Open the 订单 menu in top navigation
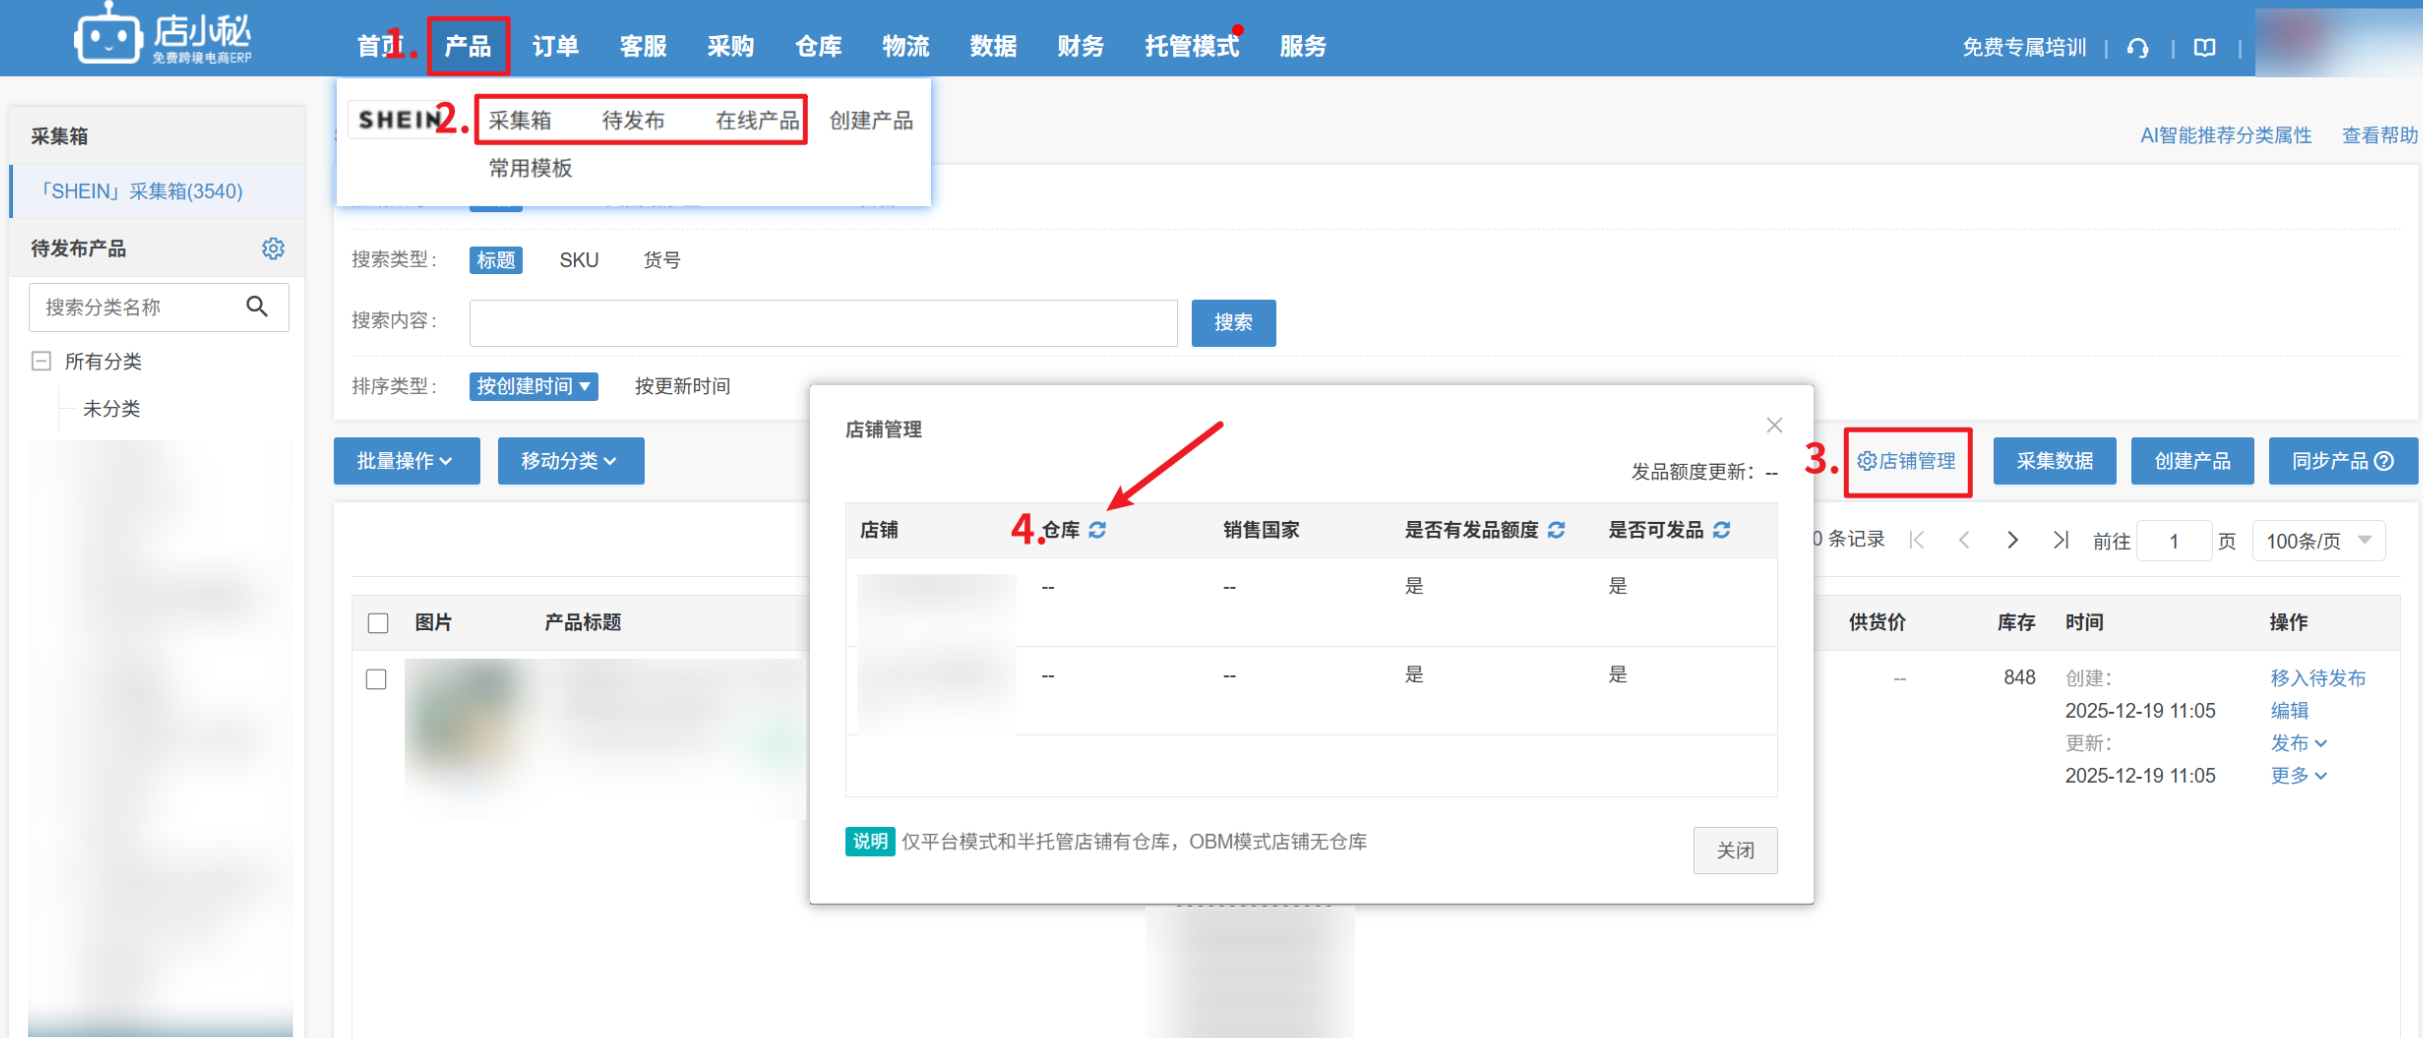Screen dimensions: 2423x1038 point(555,46)
